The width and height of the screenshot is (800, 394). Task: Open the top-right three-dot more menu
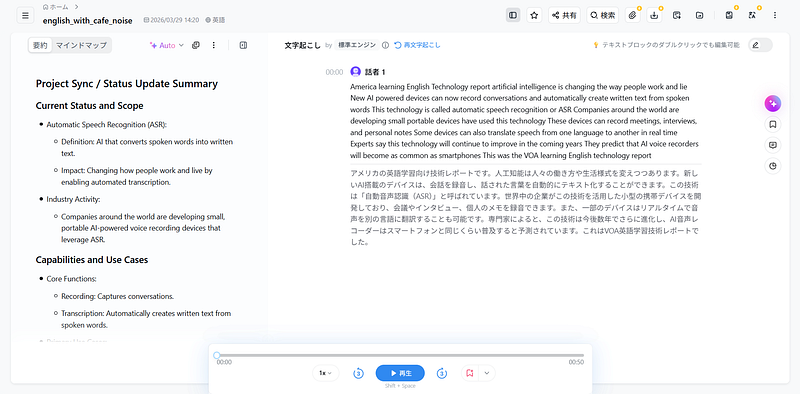tap(774, 15)
